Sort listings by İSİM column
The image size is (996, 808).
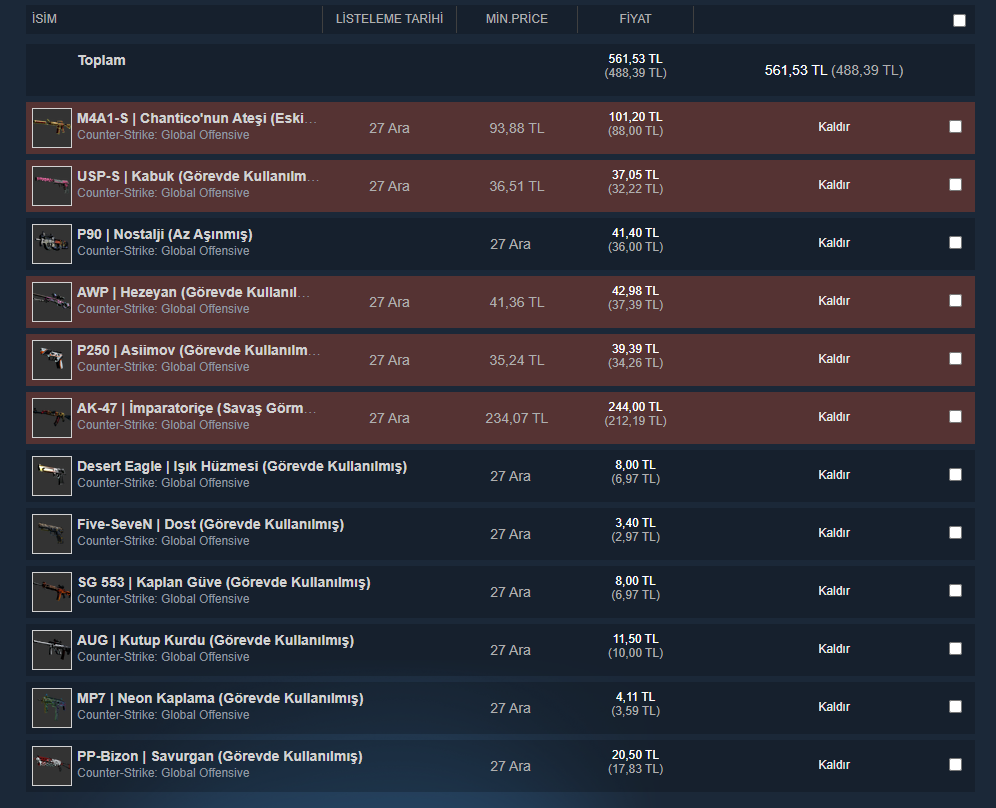(x=44, y=19)
